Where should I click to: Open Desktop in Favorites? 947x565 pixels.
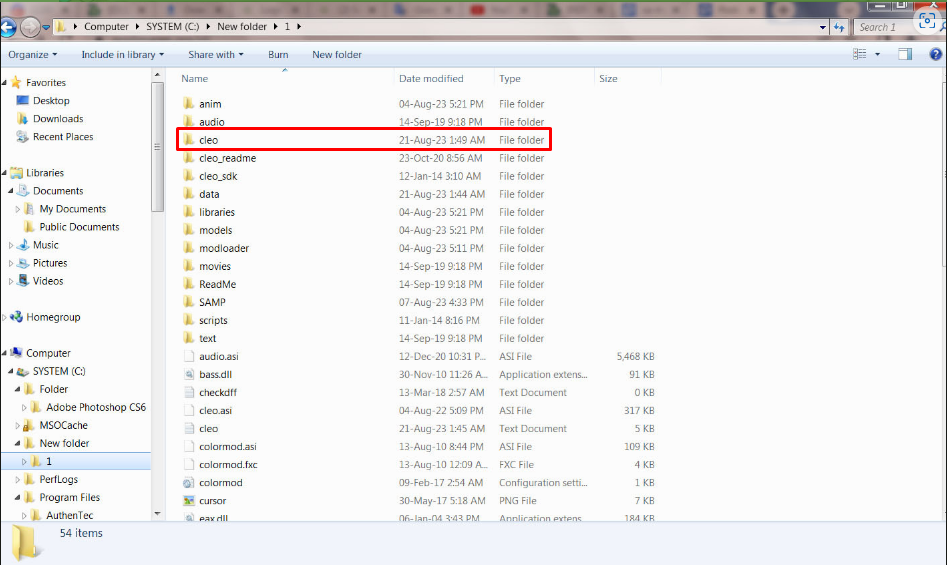51,100
